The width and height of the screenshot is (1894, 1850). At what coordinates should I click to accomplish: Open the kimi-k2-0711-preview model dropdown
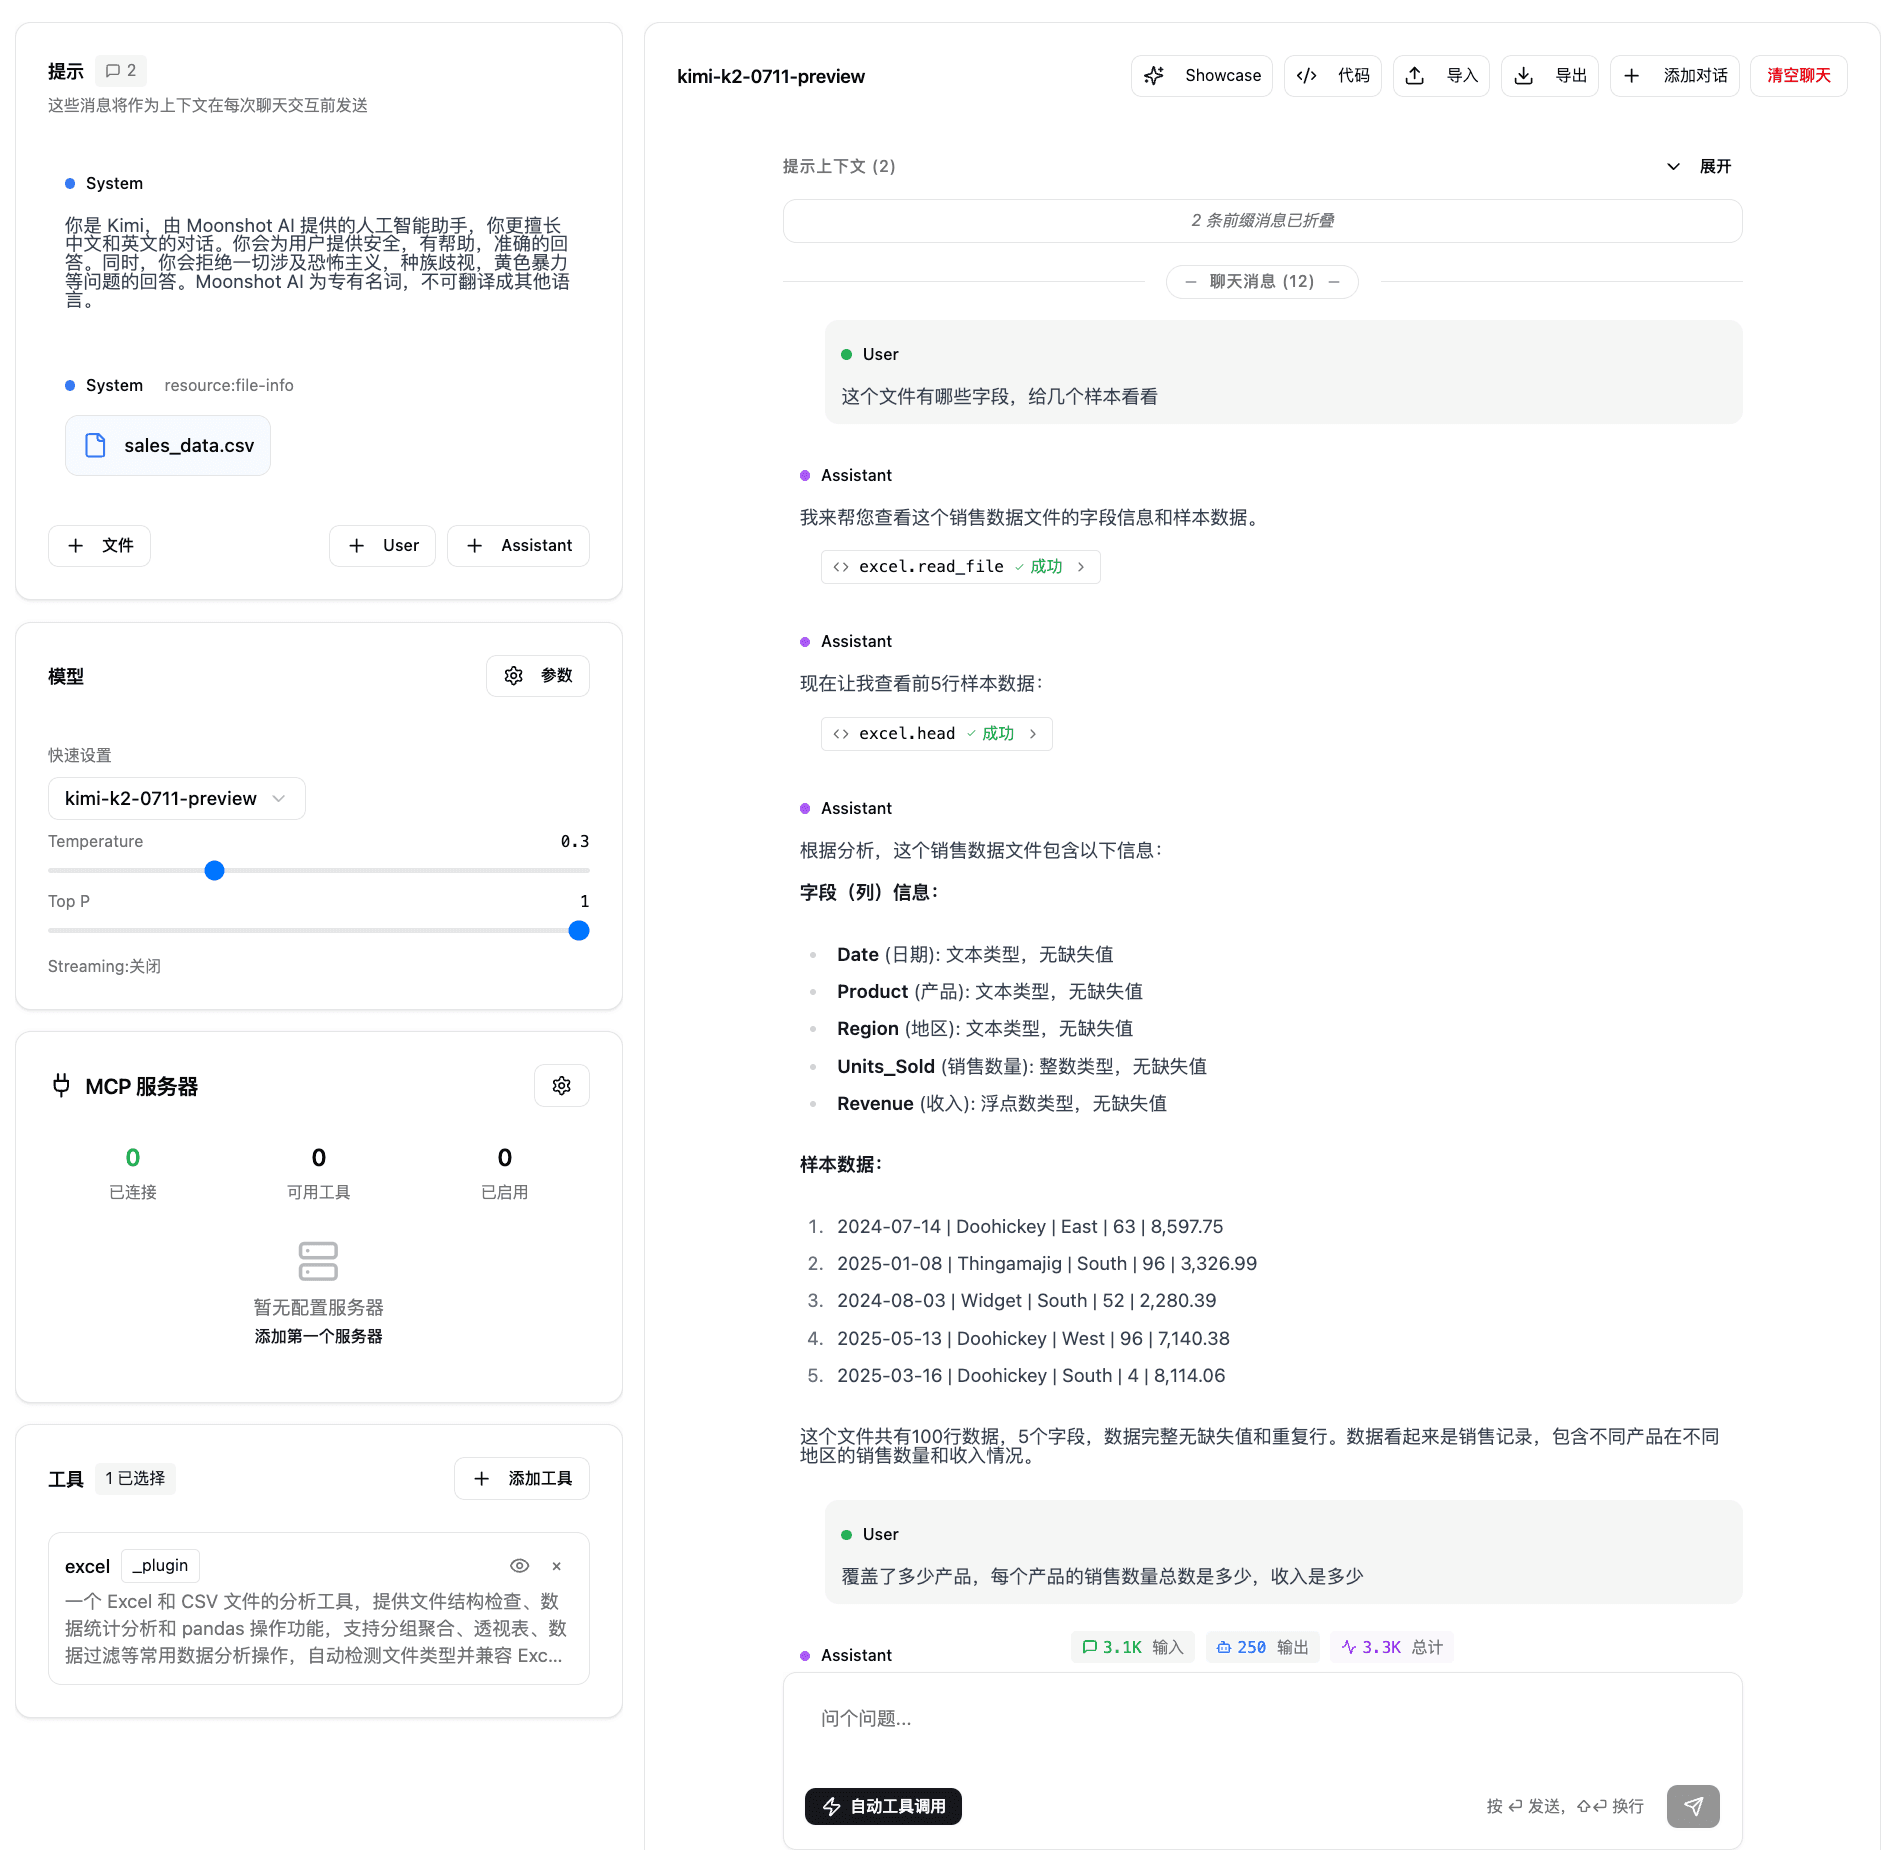tap(176, 799)
